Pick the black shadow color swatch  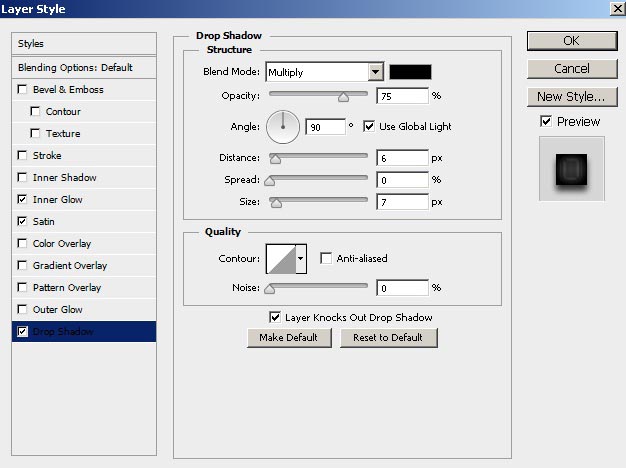click(x=410, y=72)
